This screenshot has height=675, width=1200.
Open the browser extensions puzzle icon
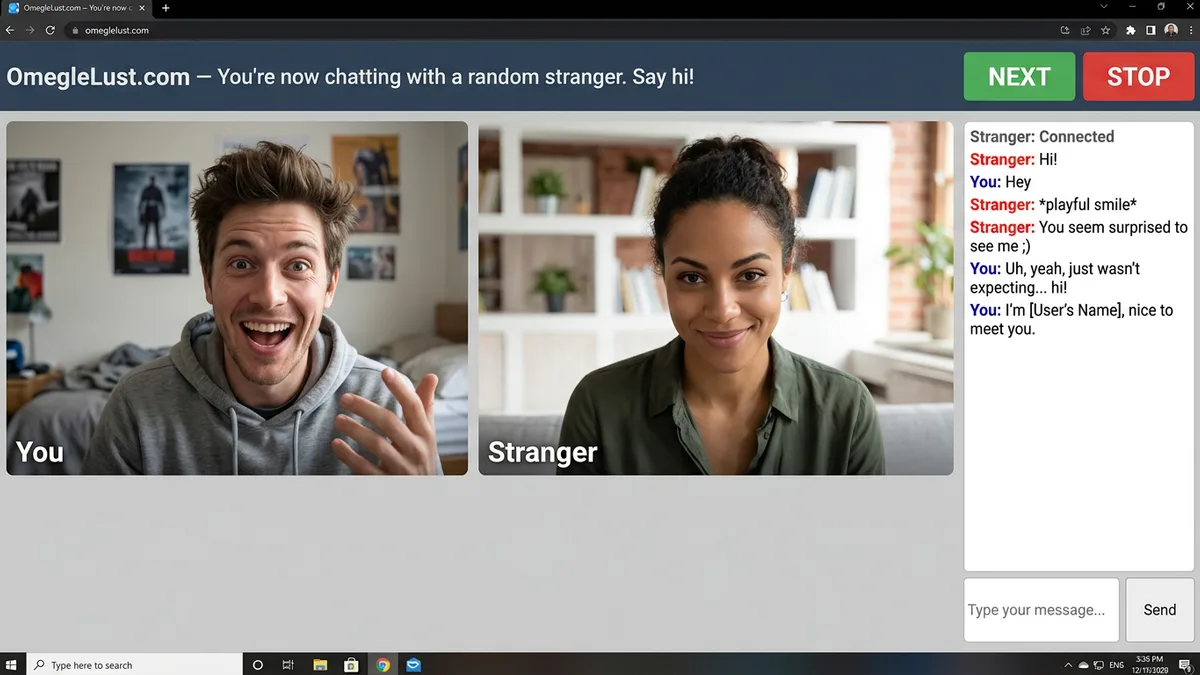(1130, 30)
